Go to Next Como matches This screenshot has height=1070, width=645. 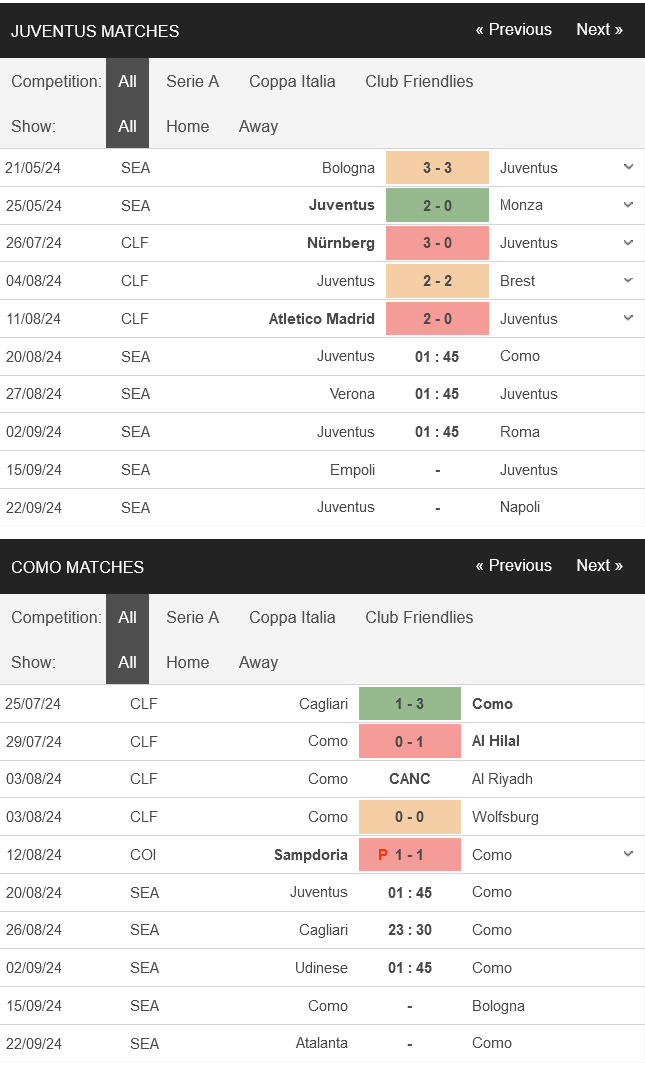point(599,565)
